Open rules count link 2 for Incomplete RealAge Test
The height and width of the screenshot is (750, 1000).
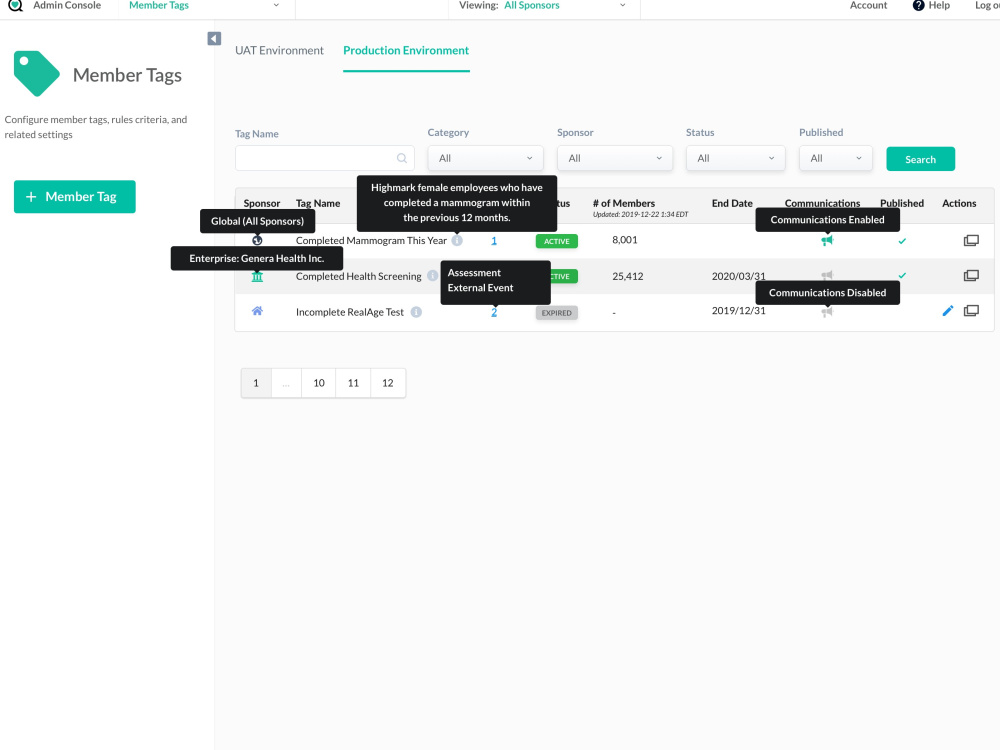pyautogui.click(x=494, y=312)
